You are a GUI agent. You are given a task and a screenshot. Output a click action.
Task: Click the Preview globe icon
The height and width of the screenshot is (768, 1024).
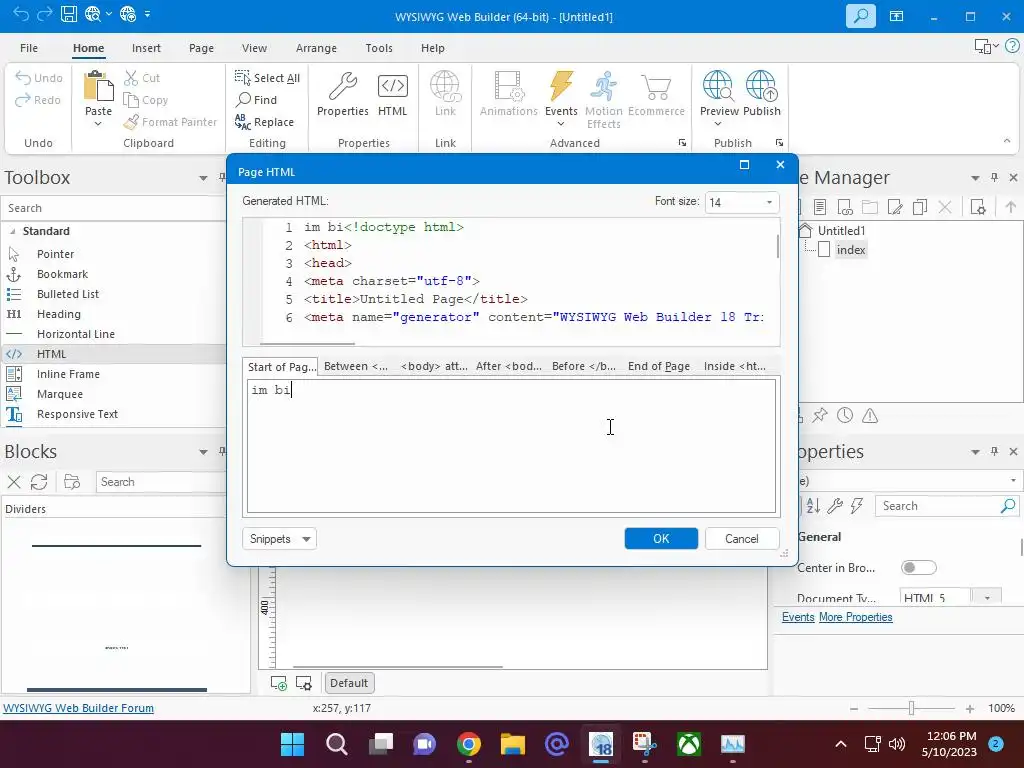tap(718, 88)
